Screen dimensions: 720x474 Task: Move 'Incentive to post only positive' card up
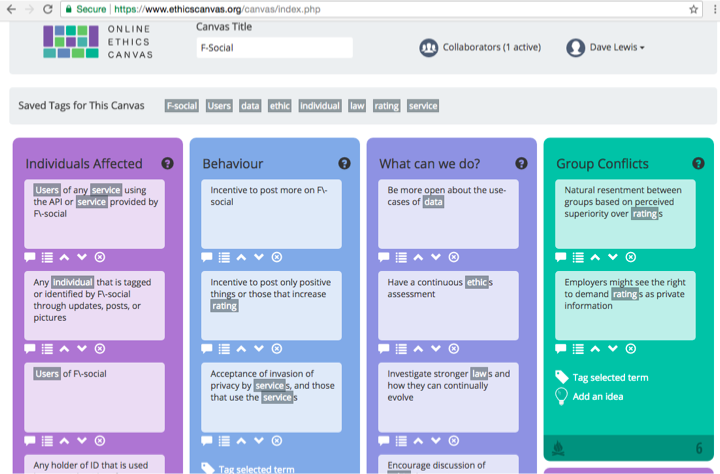pyautogui.click(x=241, y=349)
